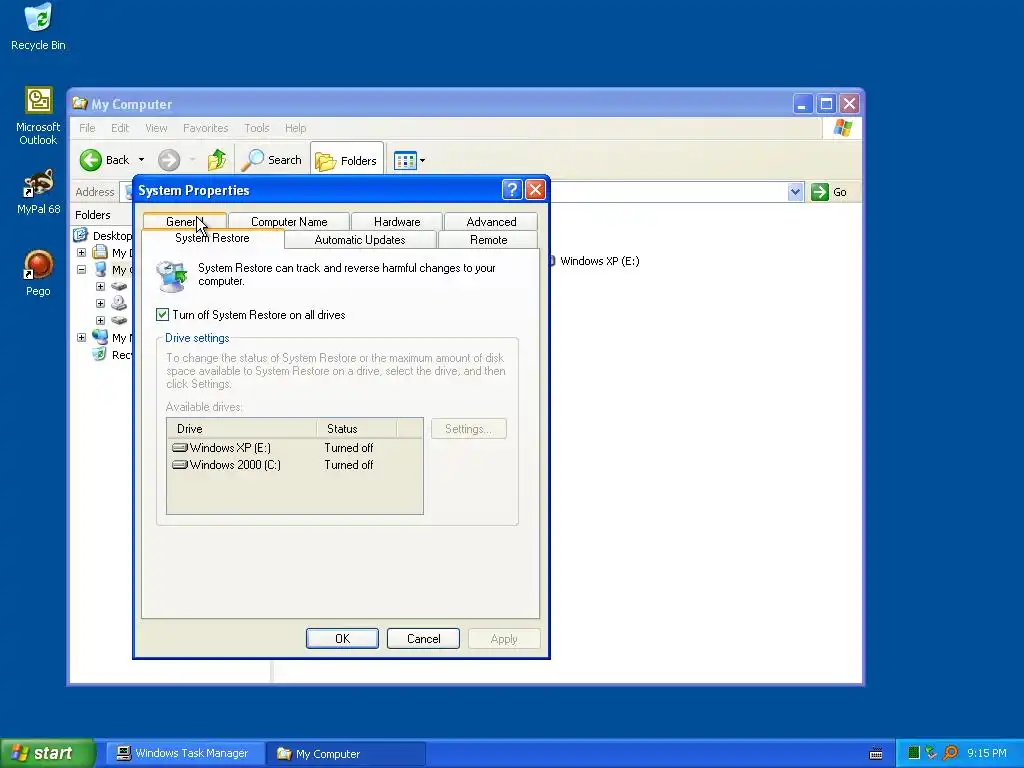The image size is (1024, 768).
Task: Open the Back history dropdown arrow
Action: click(141, 160)
